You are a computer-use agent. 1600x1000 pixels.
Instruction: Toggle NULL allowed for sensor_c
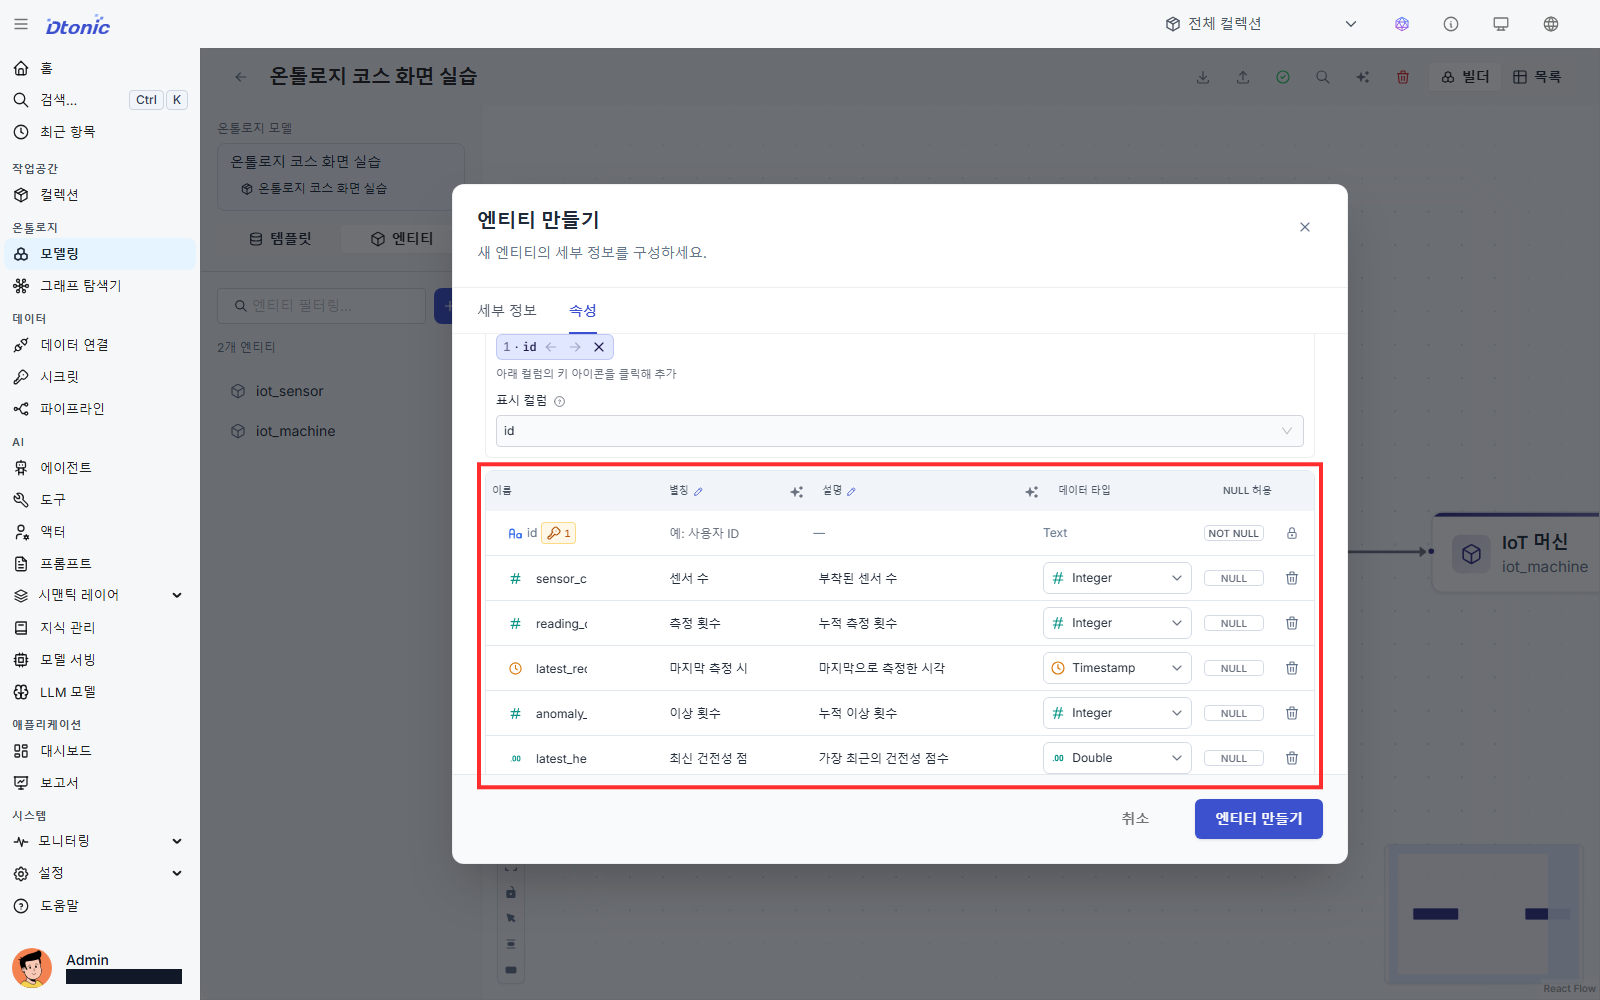click(1234, 578)
